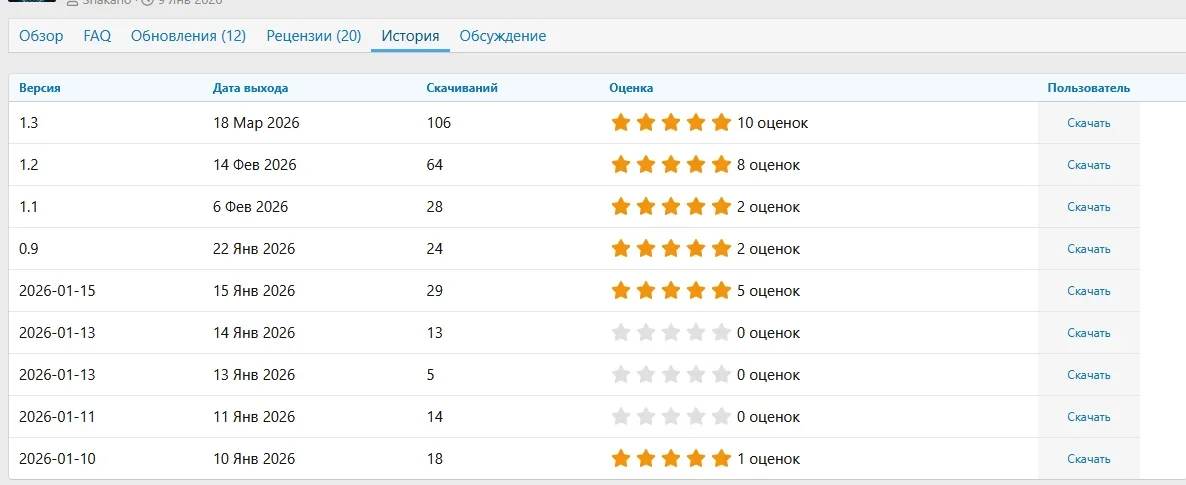The height and width of the screenshot is (485, 1186).
Task: Click the Пользователь column header
Action: click(1088, 88)
